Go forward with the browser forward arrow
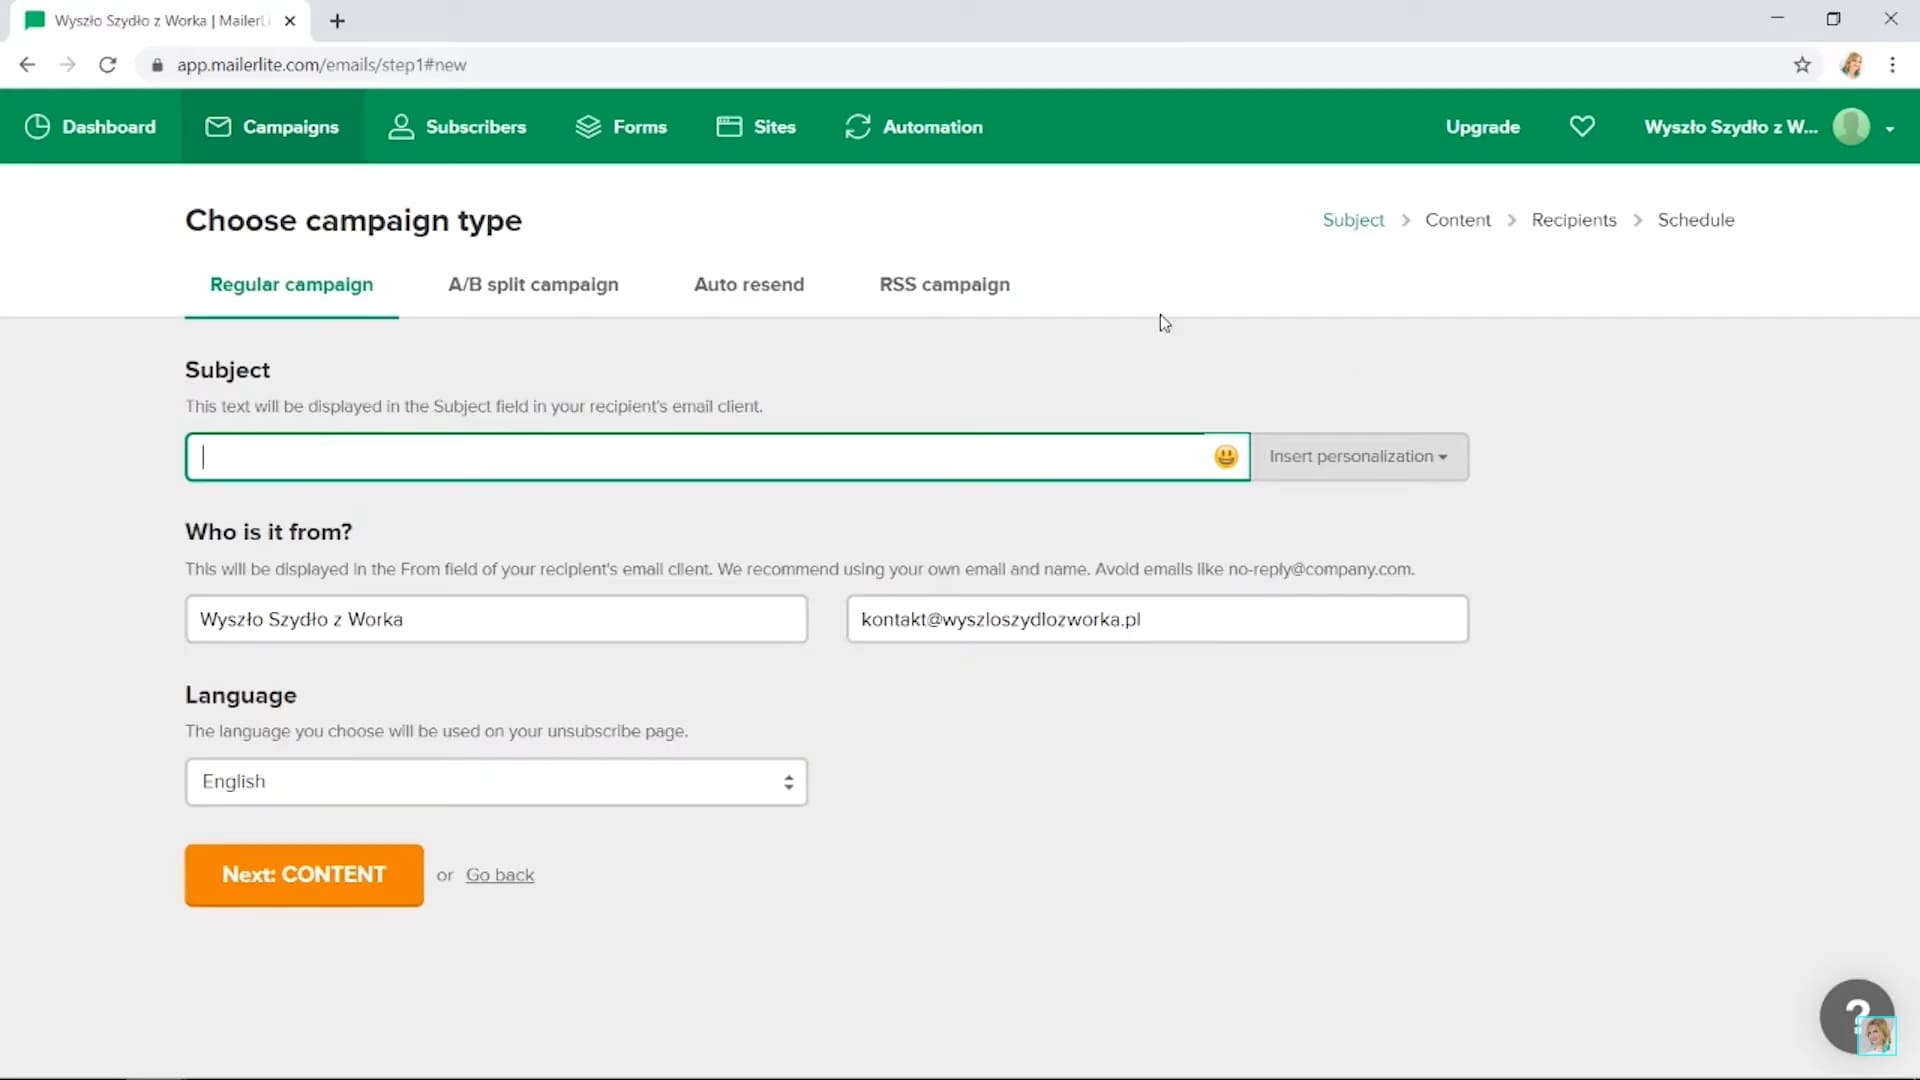The height and width of the screenshot is (1080, 1920). (67, 65)
